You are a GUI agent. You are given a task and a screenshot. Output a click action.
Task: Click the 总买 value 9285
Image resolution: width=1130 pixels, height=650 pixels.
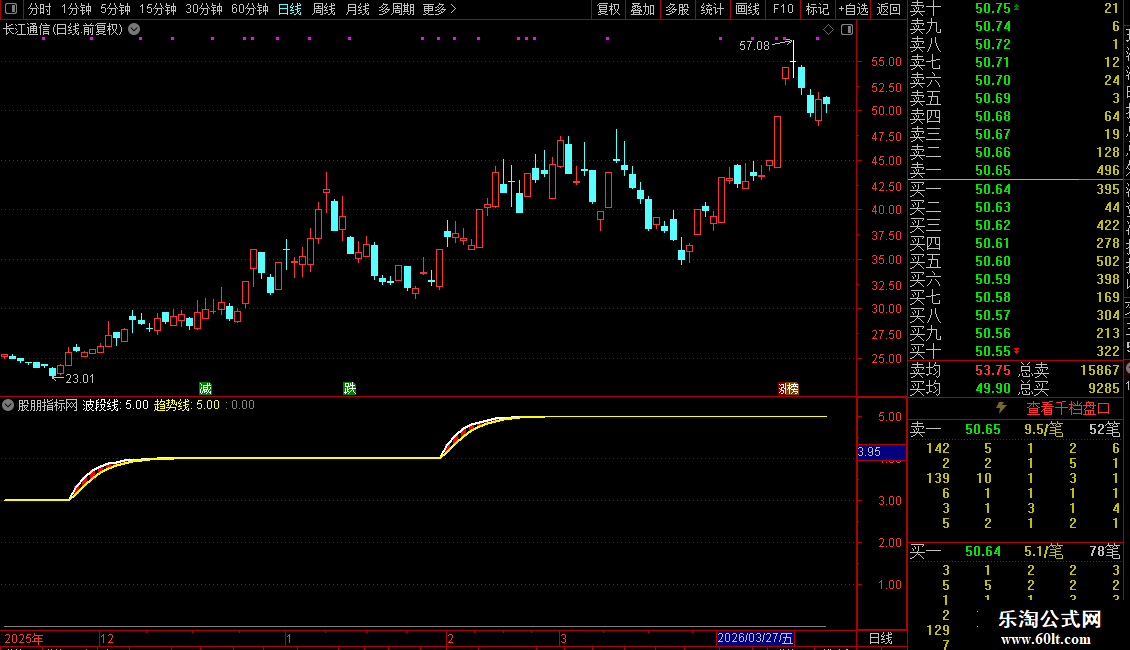[x=1103, y=388]
